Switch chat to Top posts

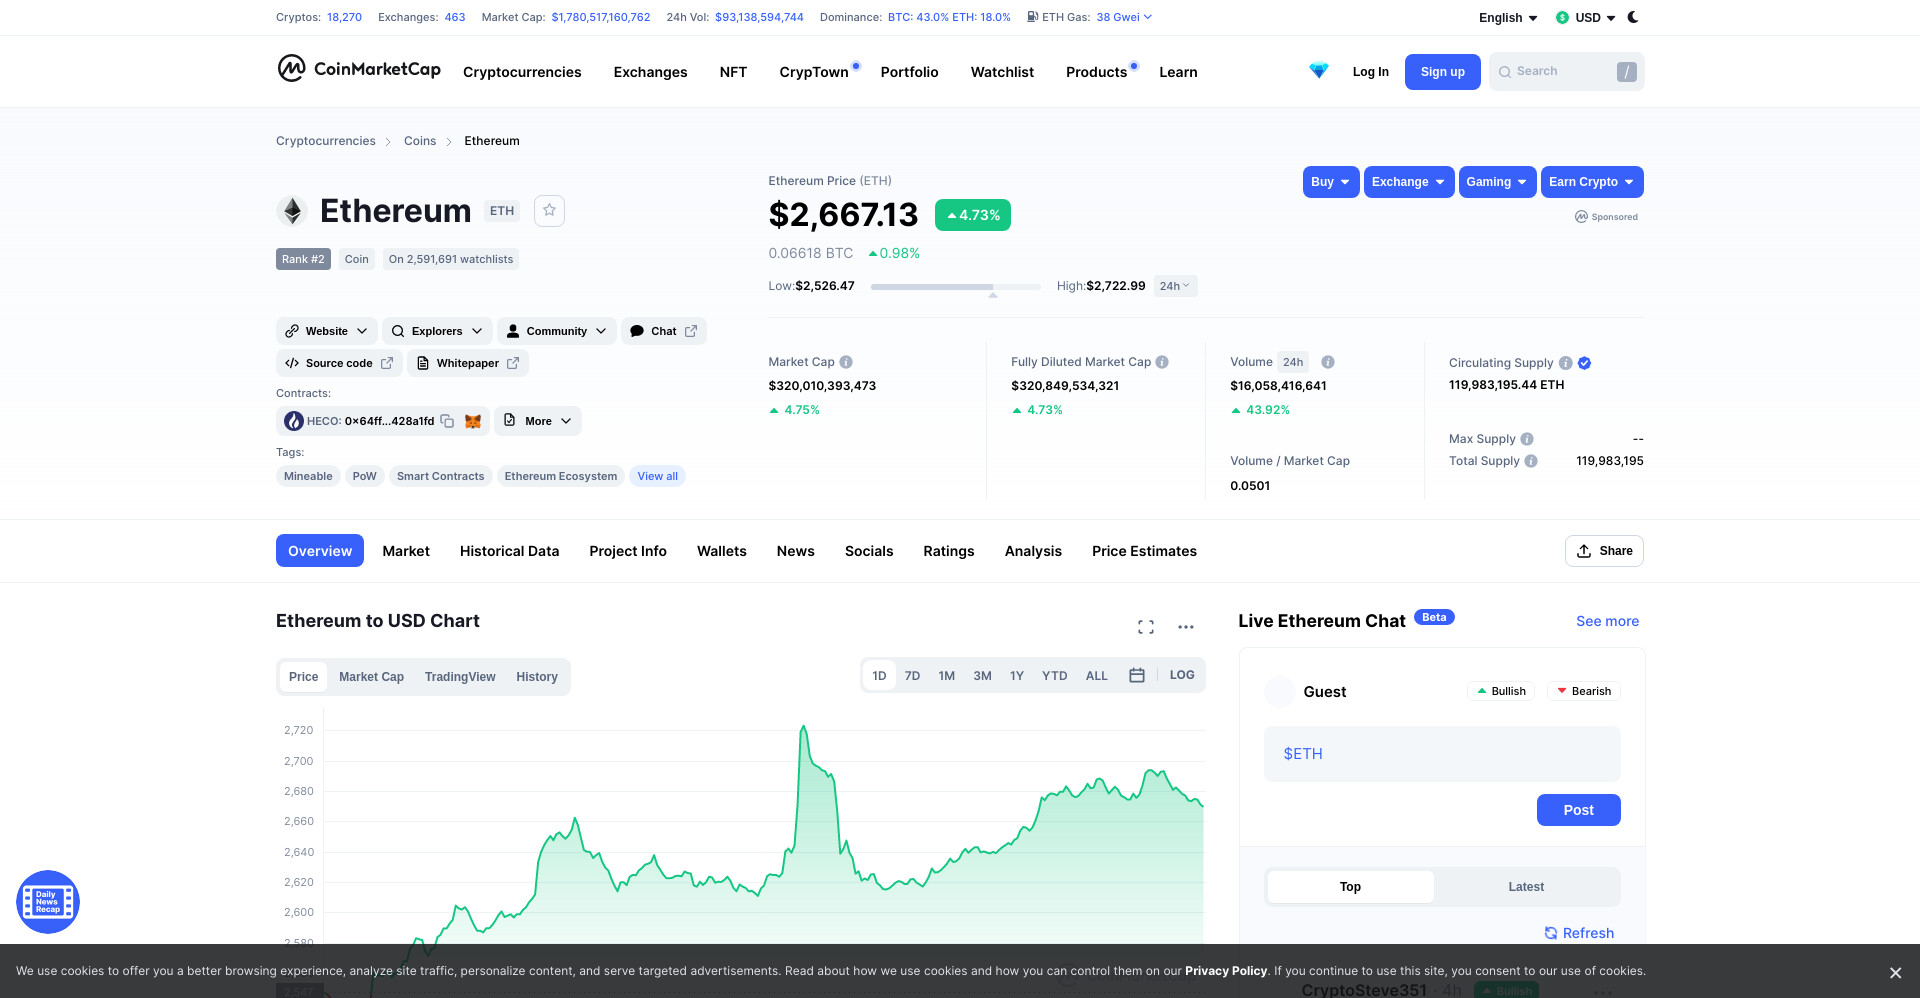tap(1350, 887)
